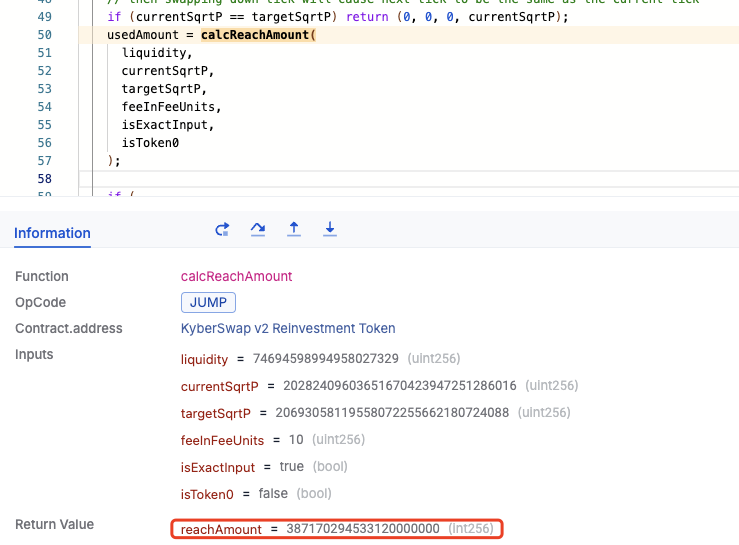Open KyberSwap v2 Reinvestment Token contract link
Image resolution: width=739 pixels, height=545 pixels.
[x=288, y=328]
